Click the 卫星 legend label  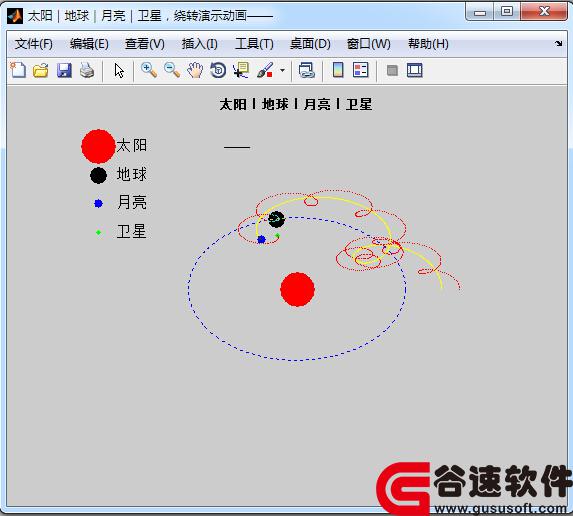(132, 231)
